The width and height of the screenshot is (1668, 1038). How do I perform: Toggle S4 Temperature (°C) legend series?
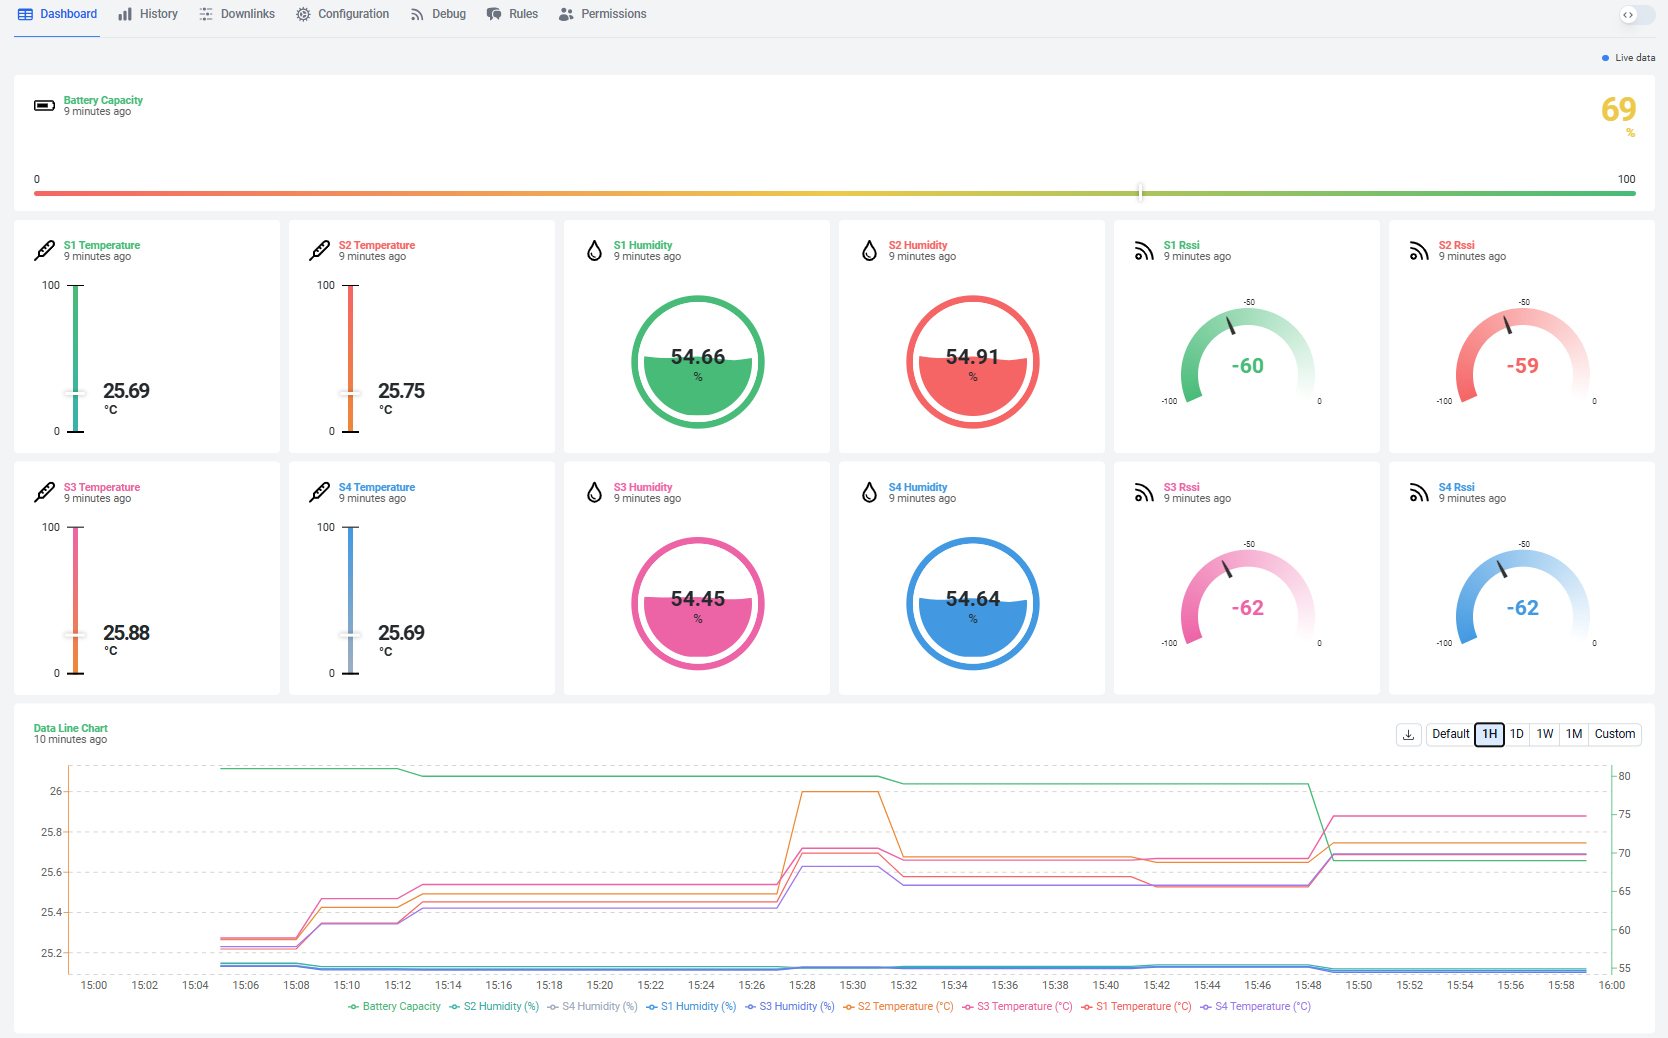[1255, 1006]
